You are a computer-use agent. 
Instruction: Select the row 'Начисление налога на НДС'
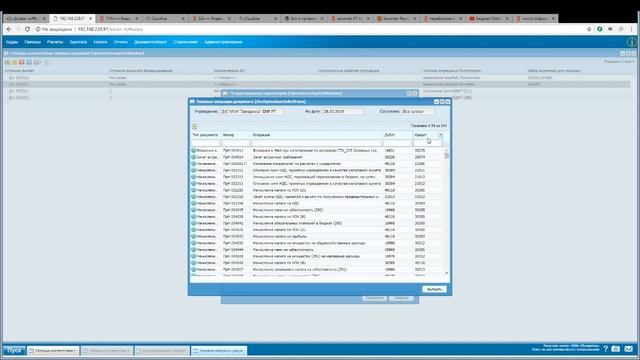coord(318,203)
